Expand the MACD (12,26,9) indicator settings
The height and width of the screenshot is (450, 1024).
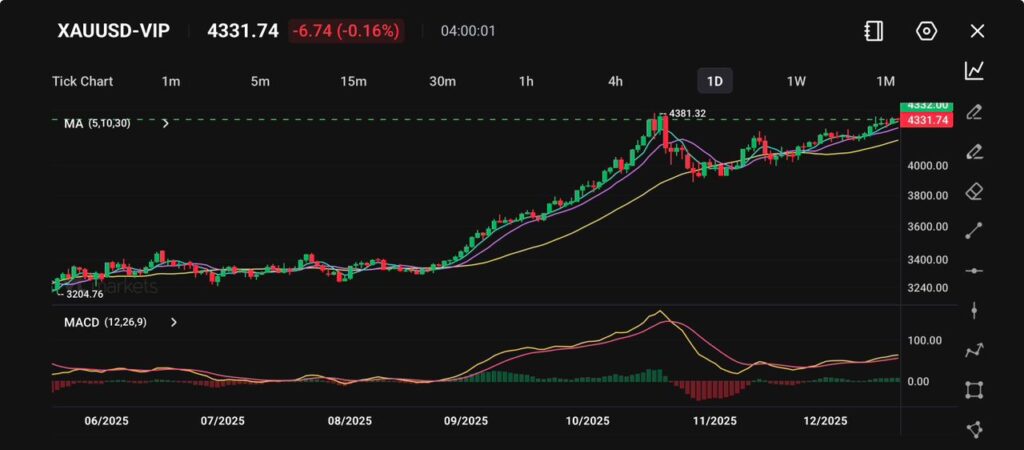[x=174, y=322]
